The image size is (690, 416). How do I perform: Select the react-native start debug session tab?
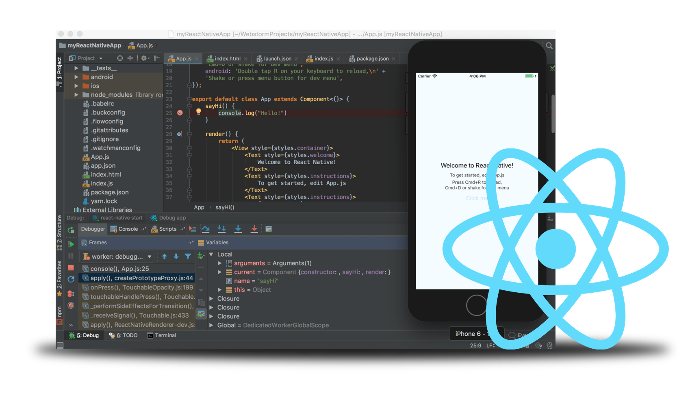[x=117, y=218]
